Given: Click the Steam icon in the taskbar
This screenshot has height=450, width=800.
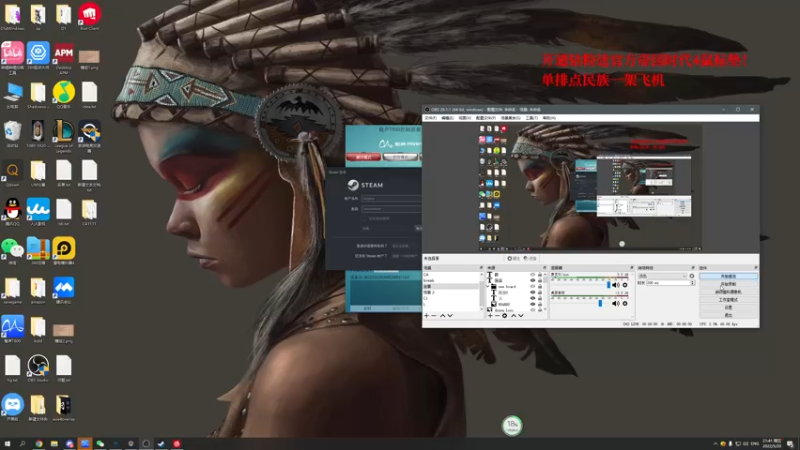Looking at the screenshot, I should coord(161,444).
